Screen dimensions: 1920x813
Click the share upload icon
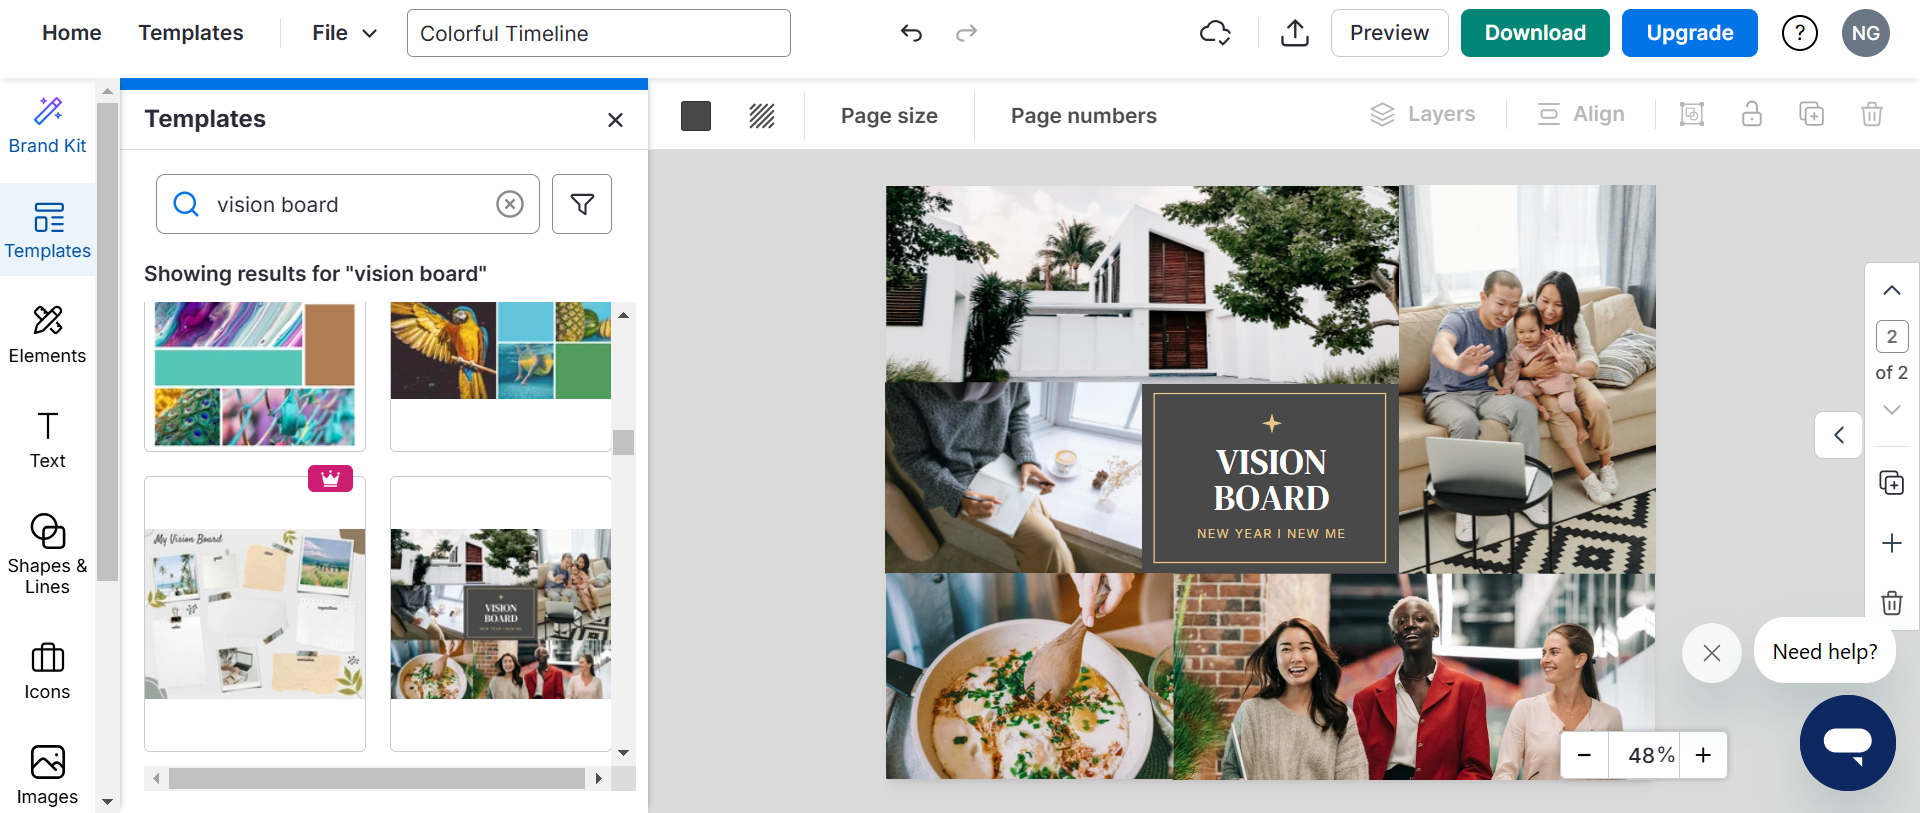click(x=1295, y=33)
